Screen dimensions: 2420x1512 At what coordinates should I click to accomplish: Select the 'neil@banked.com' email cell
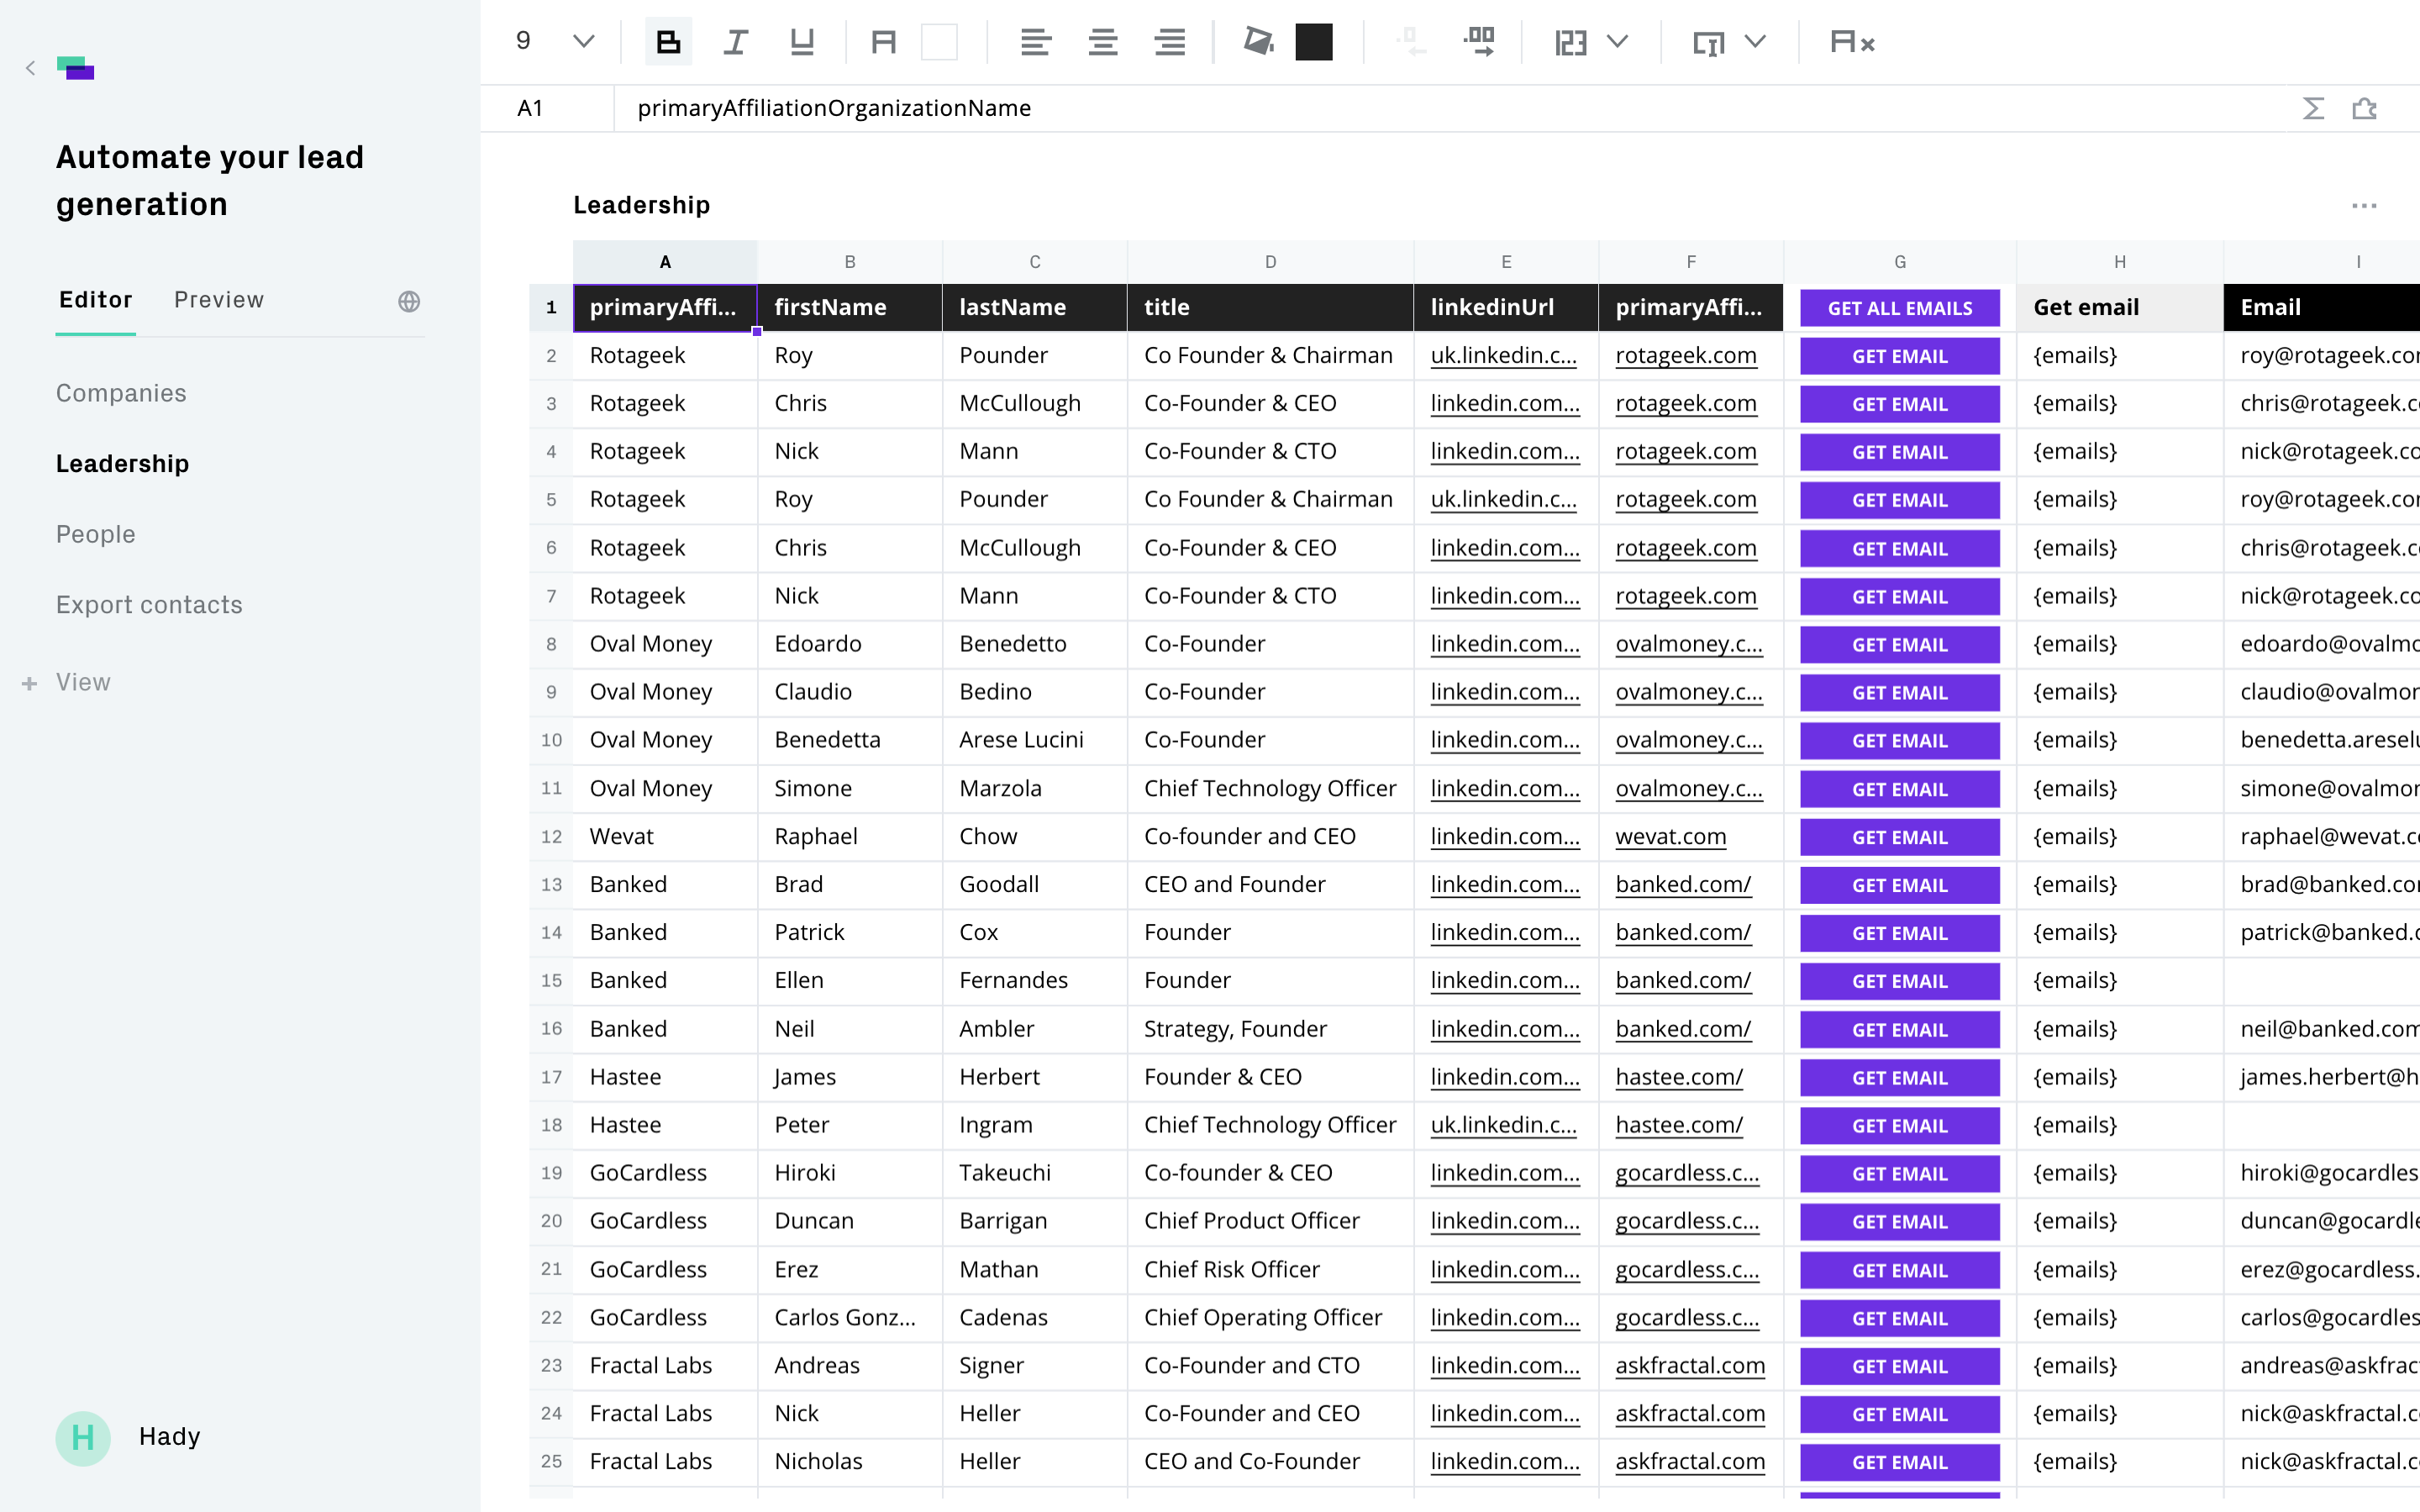pos(2321,1029)
